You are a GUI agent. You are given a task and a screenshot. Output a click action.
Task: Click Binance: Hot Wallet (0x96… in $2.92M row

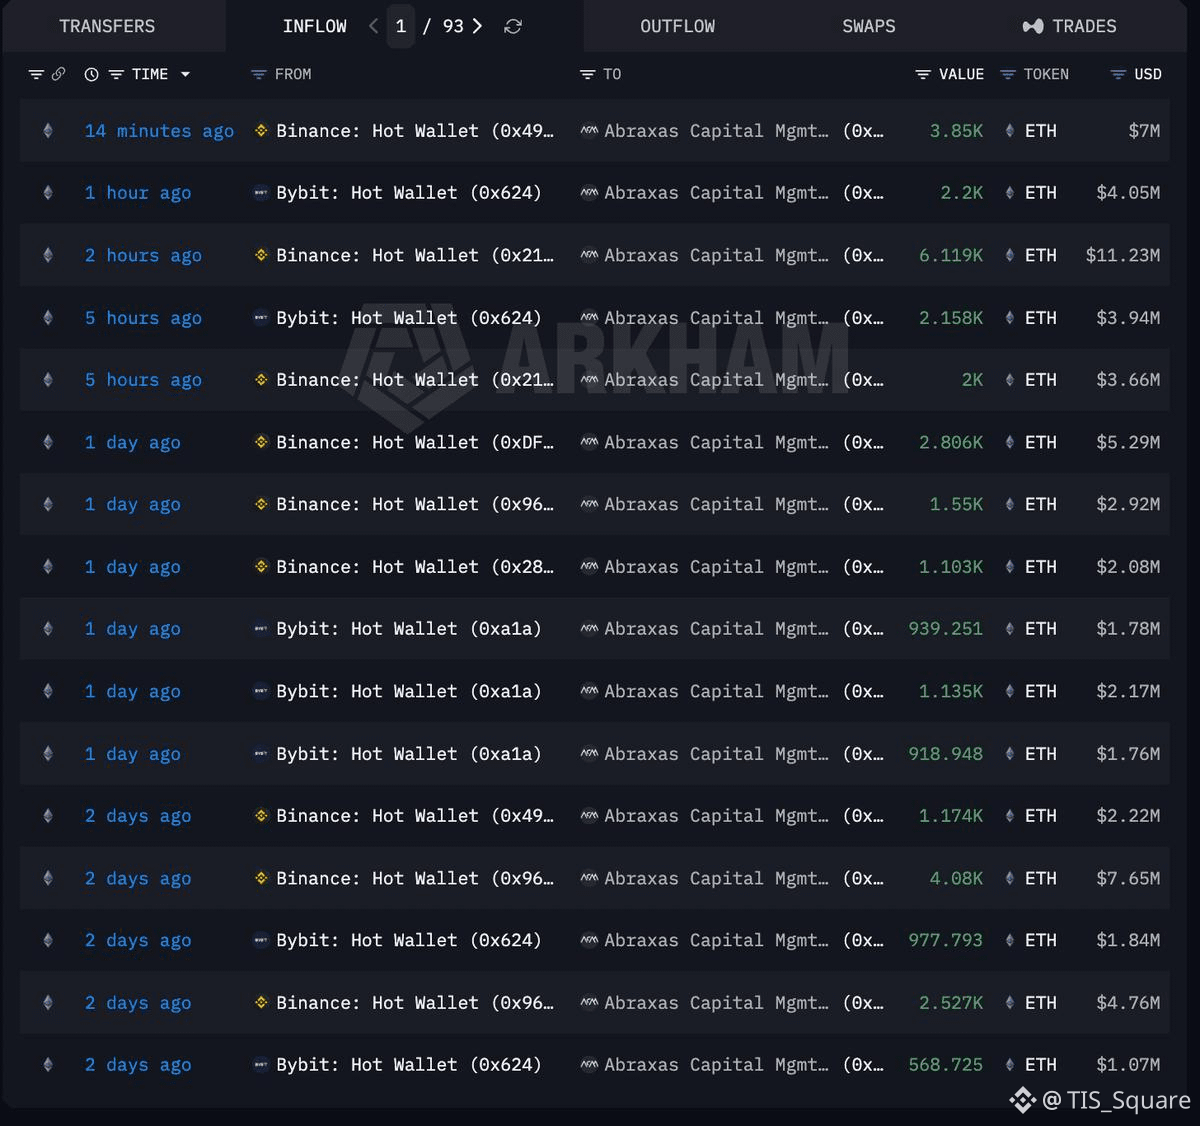414,504
